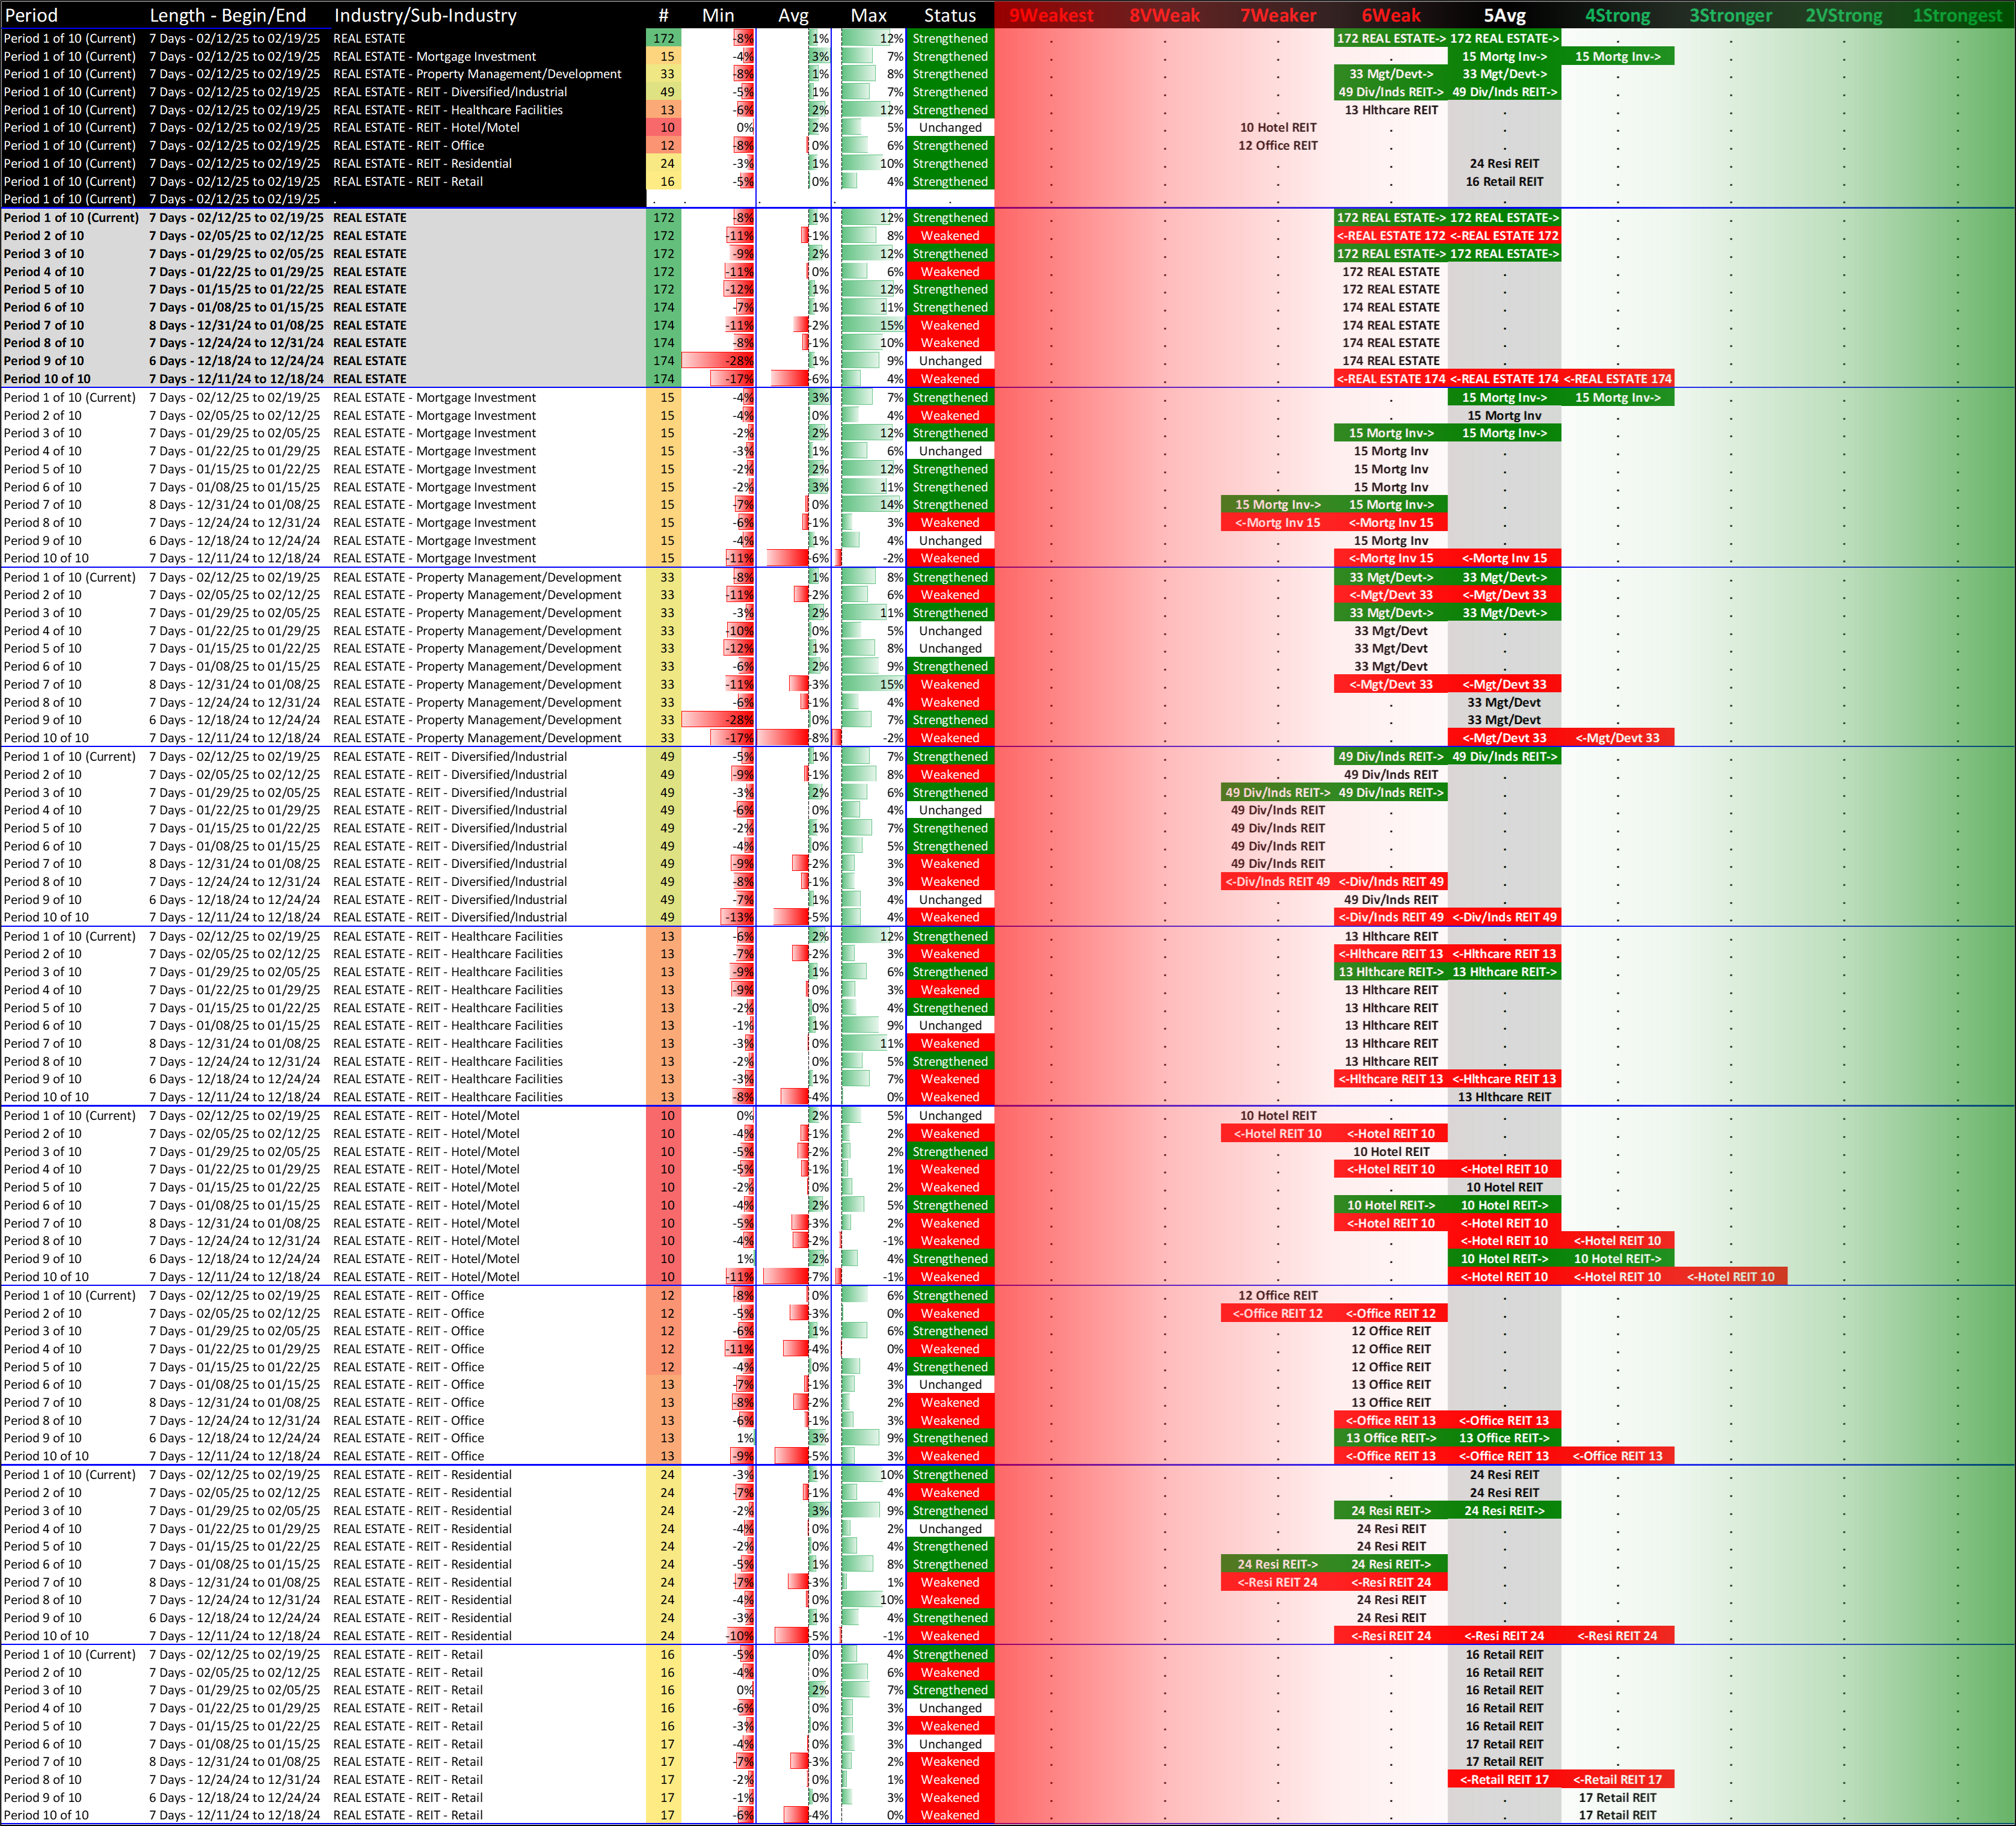Click green 24 Resi REIT cell under 7Weaker

(1277, 1564)
